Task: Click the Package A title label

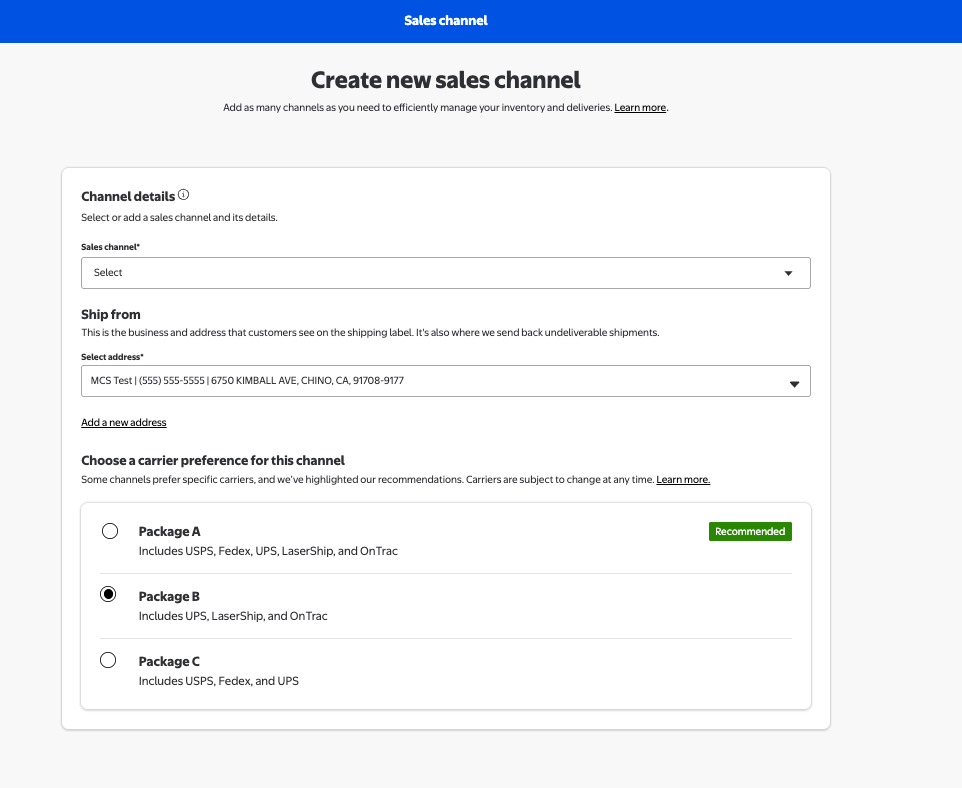Action: point(169,532)
